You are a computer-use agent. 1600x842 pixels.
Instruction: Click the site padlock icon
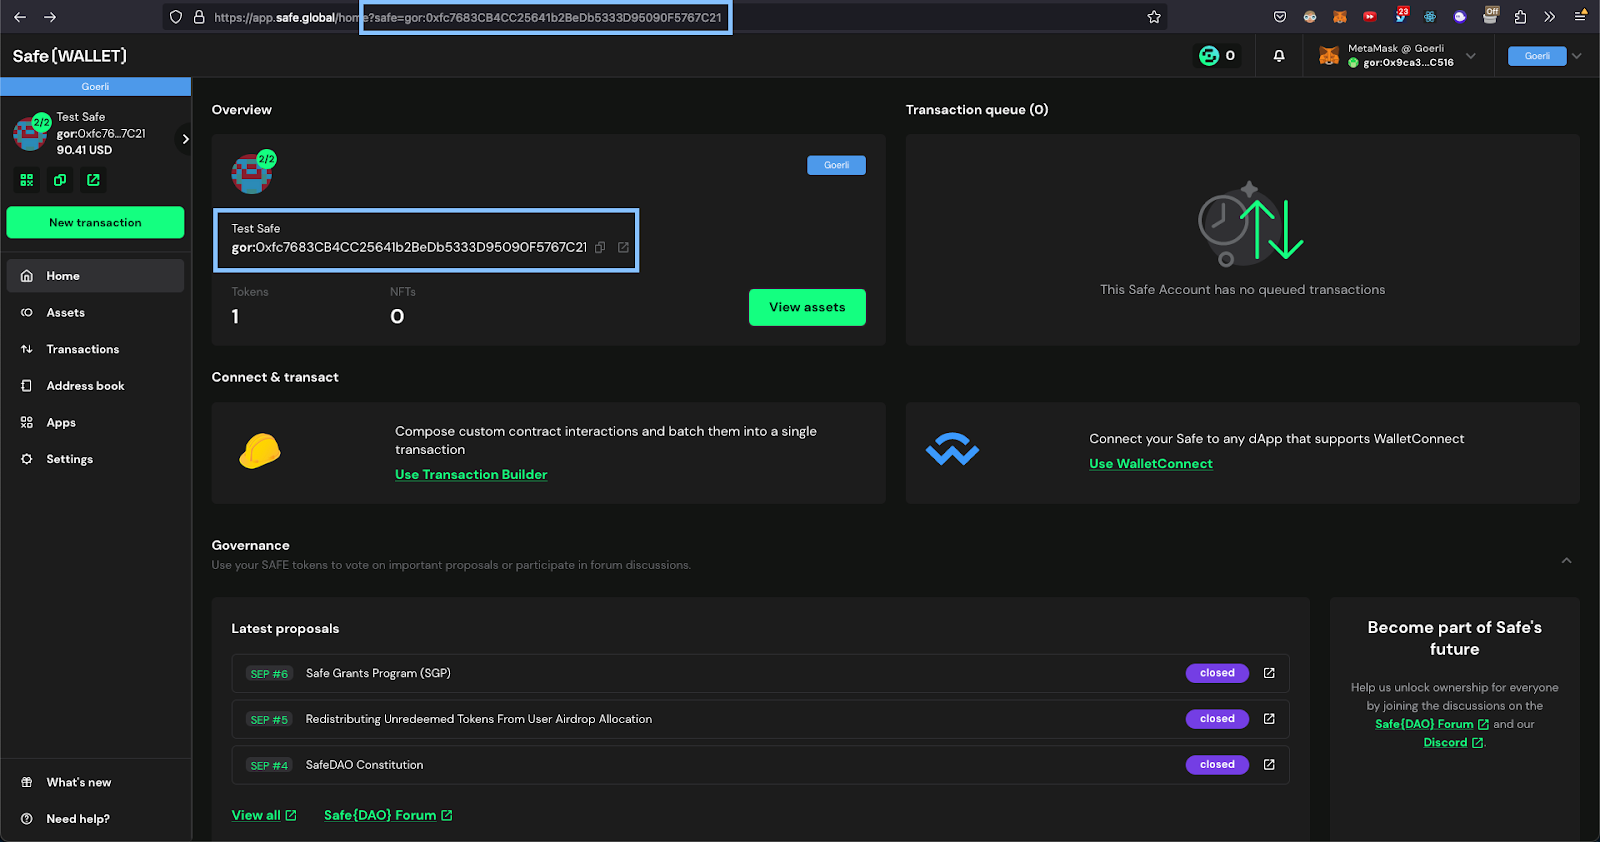199,17
